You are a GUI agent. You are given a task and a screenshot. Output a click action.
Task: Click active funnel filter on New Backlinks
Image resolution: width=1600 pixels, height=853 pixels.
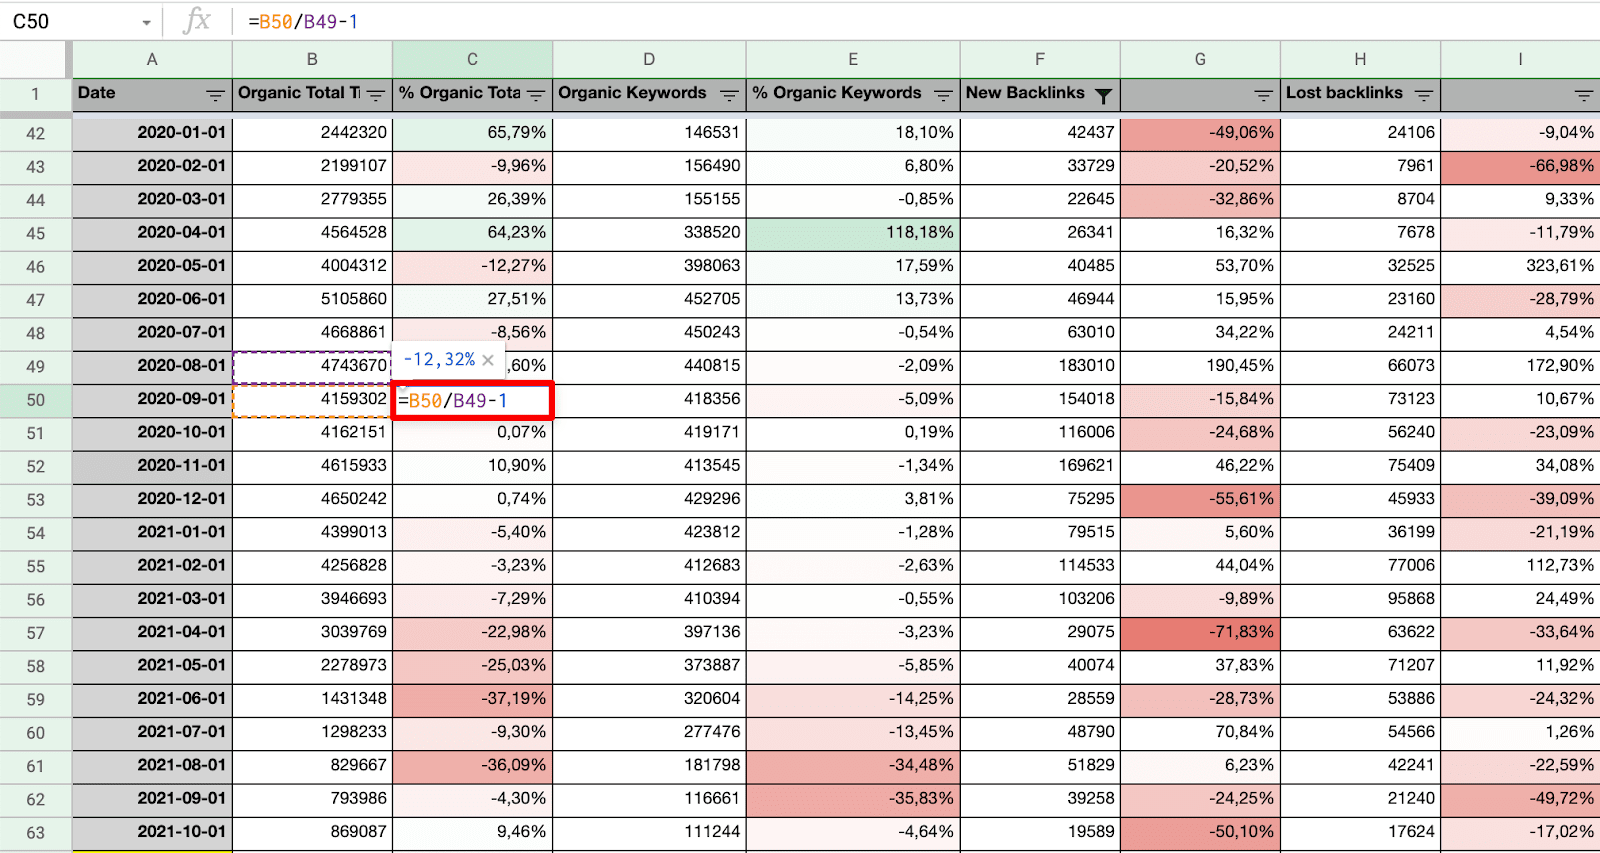[1103, 95]
